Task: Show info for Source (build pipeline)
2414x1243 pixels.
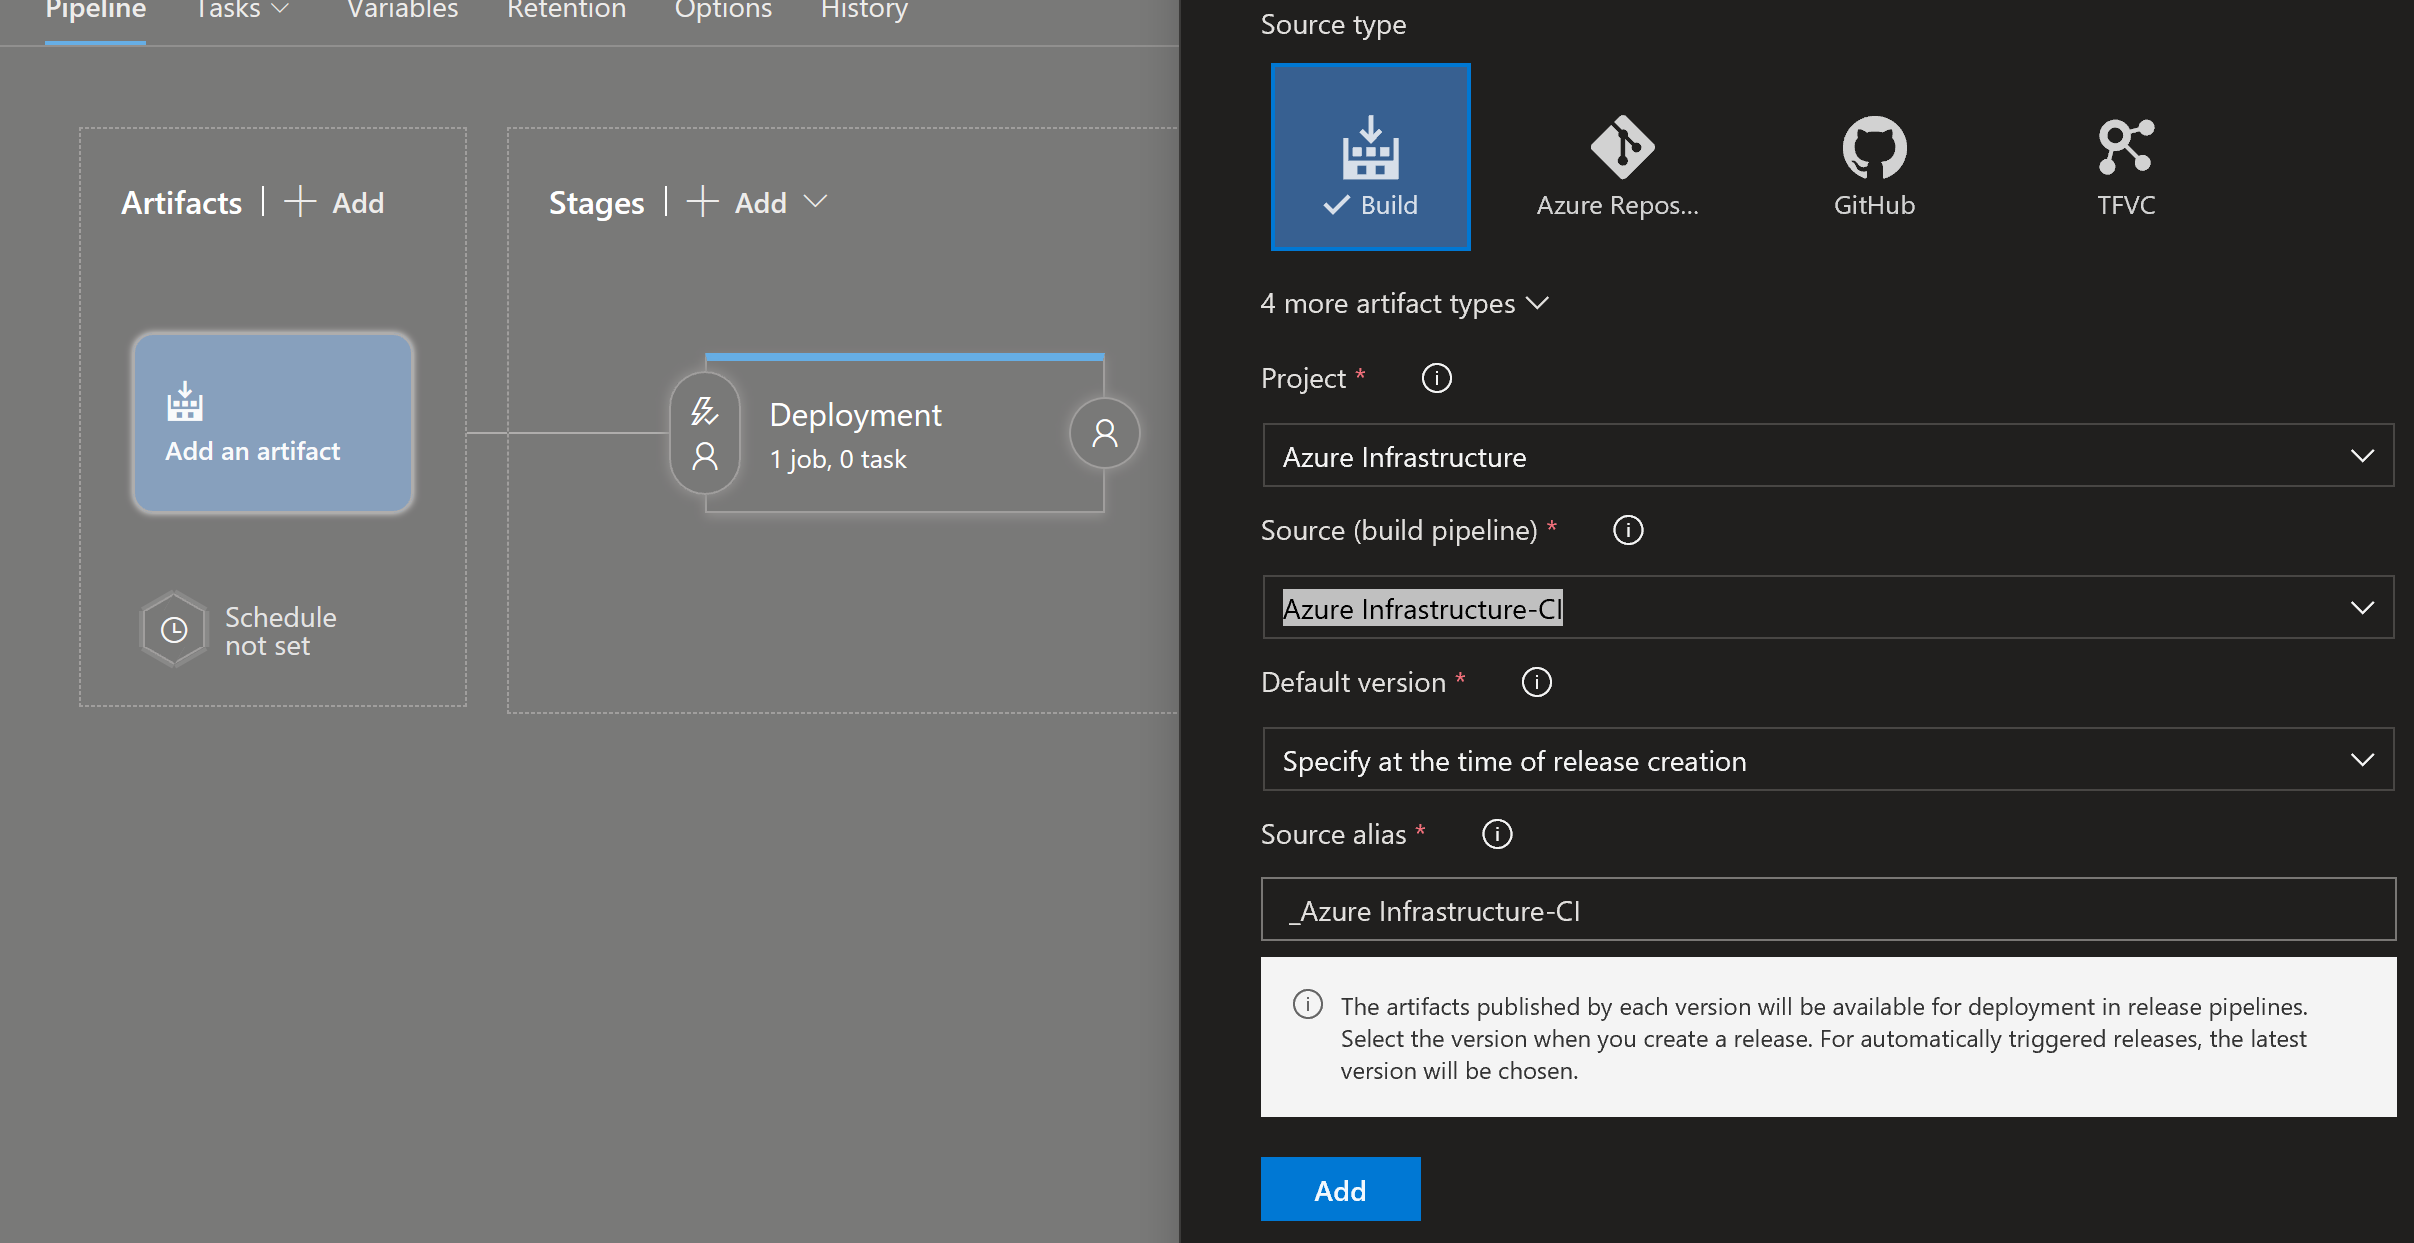Action: point(1628,530)
